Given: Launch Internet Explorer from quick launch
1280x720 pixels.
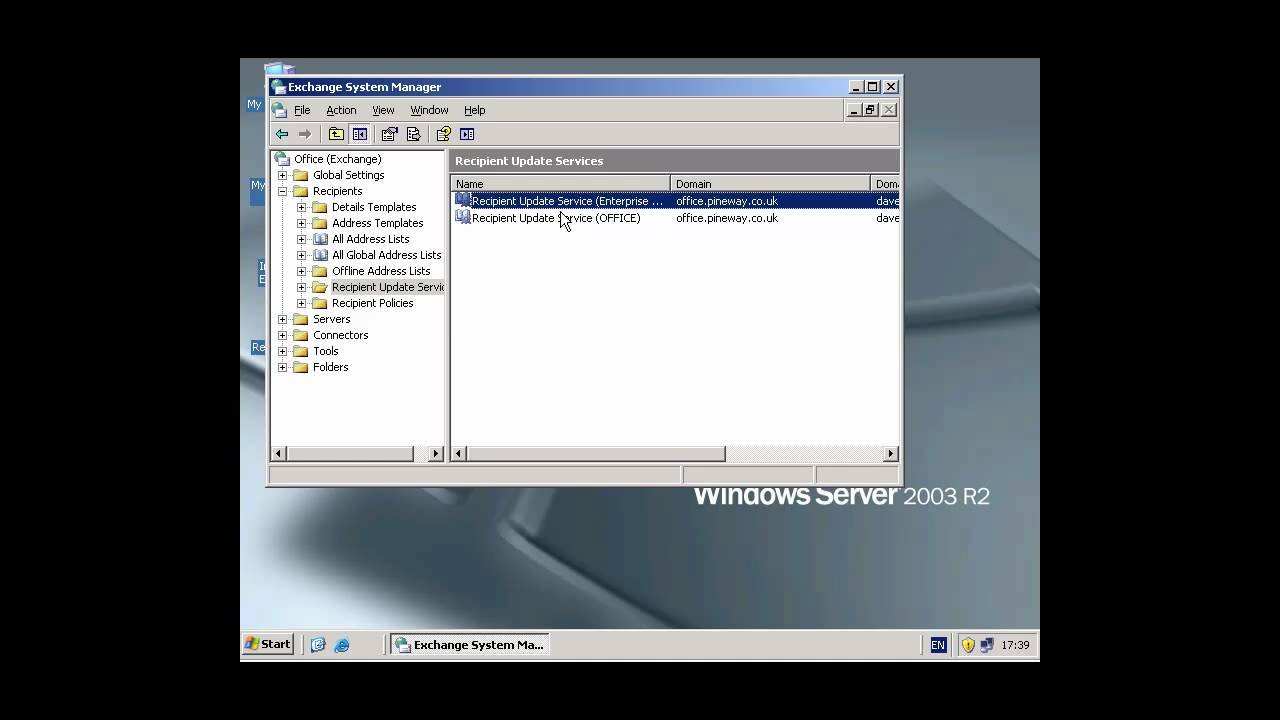Looking at the screenshot, I should coord(342,645).
